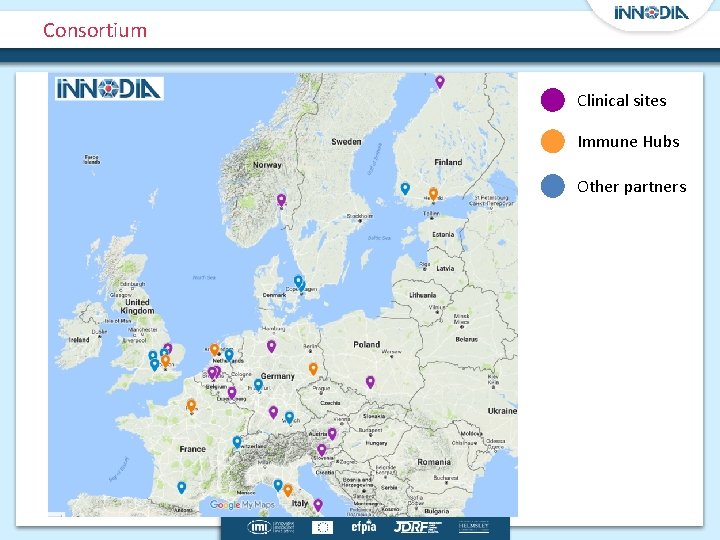Click the 'Norway' map label
This screenshot has height=540, width=720.
pyautogui.click(x=267, y=165)
